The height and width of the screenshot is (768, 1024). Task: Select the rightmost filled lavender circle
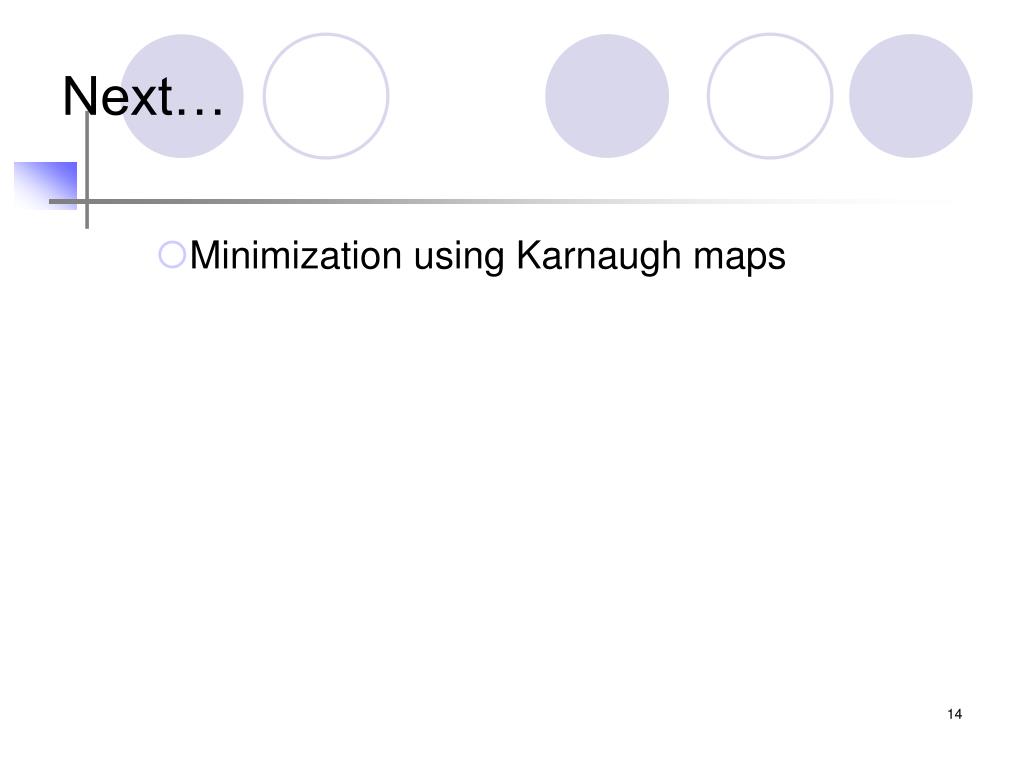[910, 96]
